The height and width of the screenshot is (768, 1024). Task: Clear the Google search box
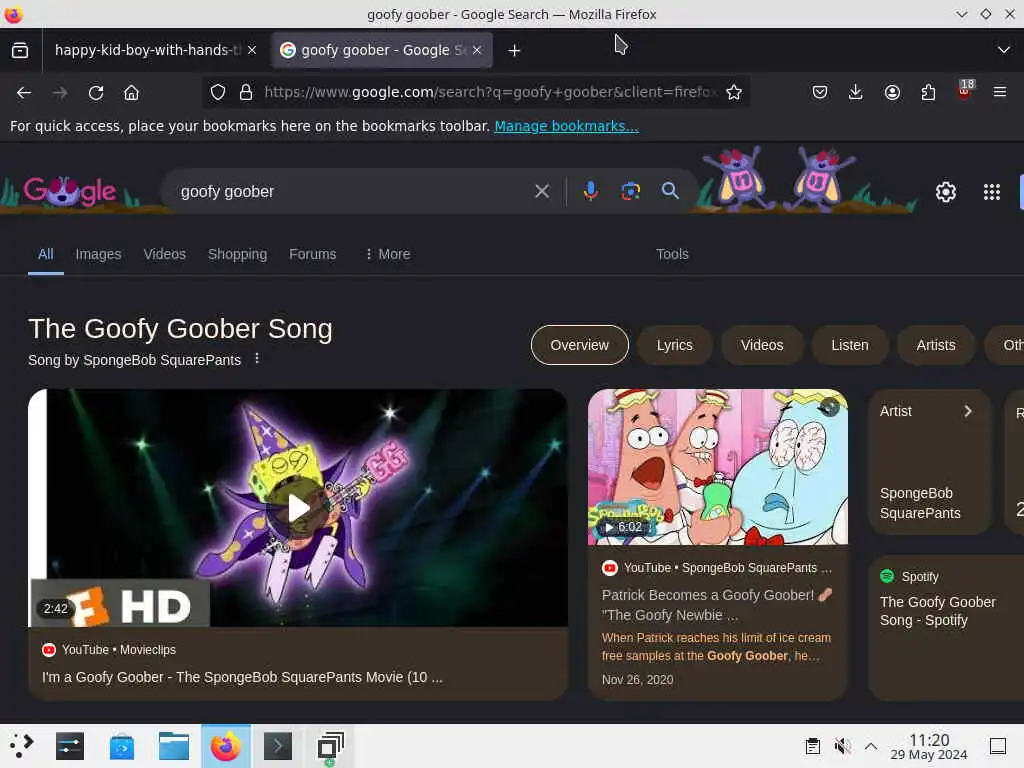(541, 191)
